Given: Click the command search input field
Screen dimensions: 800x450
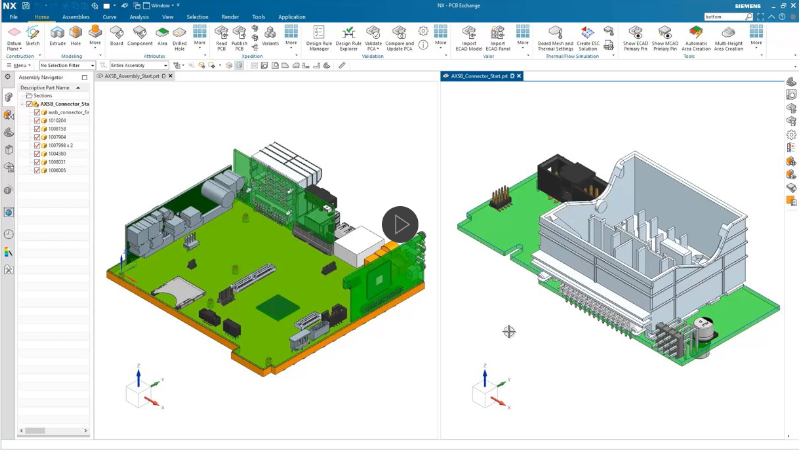Looking at the screenshot, I should 724,17.
